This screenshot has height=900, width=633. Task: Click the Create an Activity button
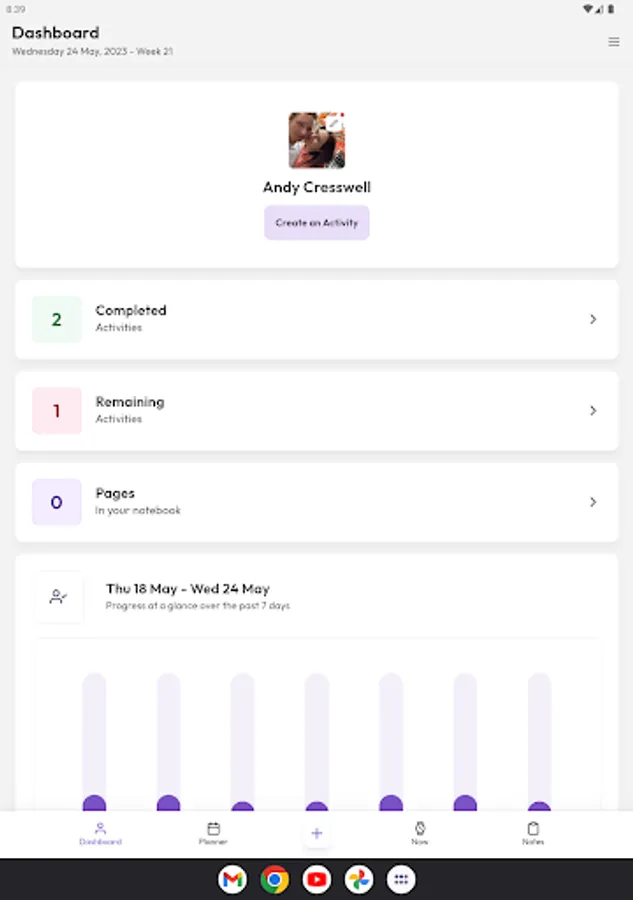[x=317, y=223]
